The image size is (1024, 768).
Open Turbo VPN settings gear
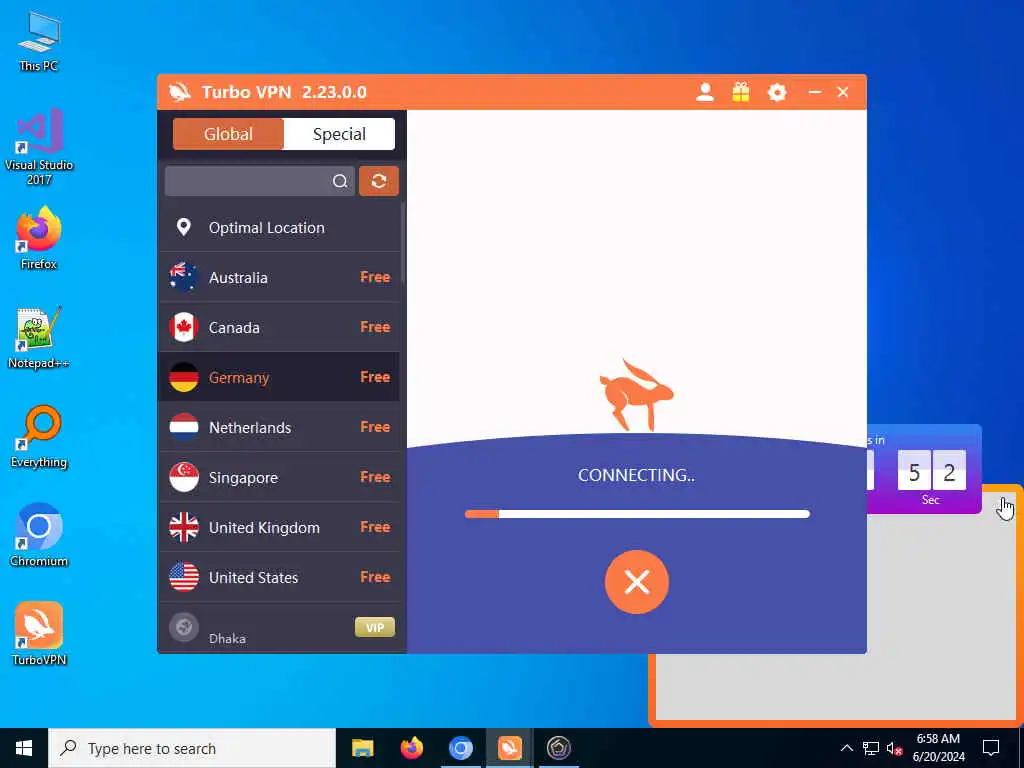coord(776,92)
